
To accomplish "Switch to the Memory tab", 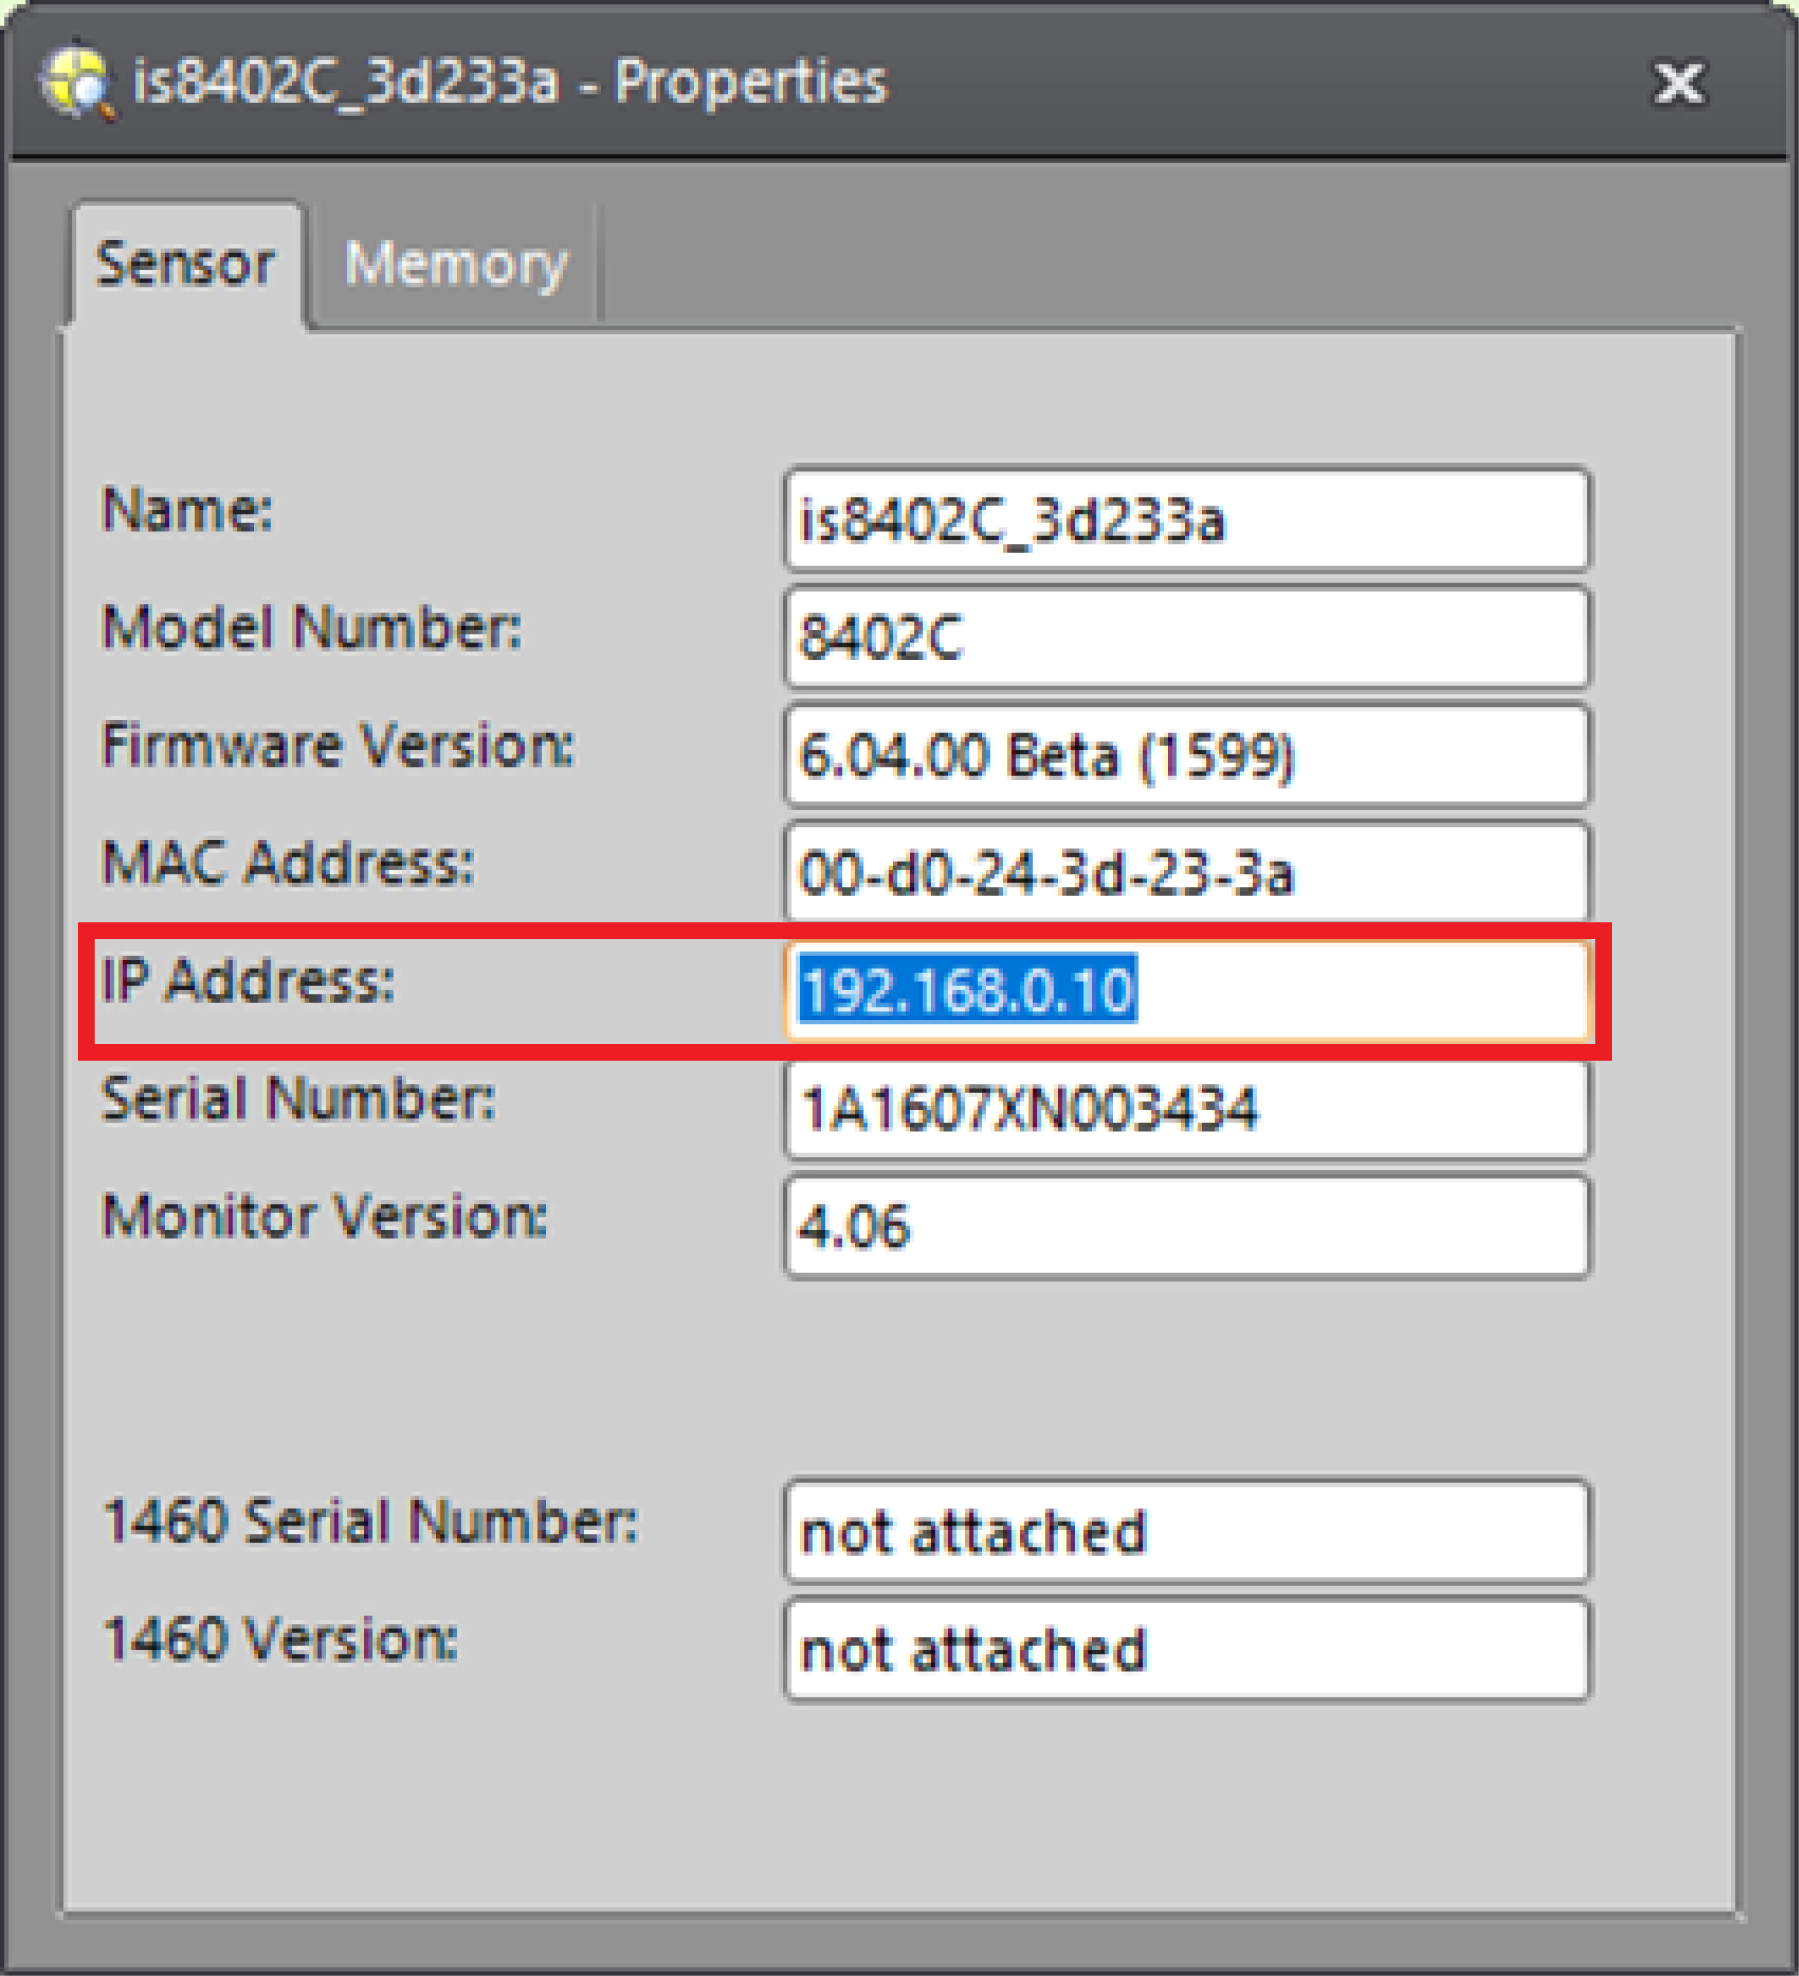I will click(455, 265).
